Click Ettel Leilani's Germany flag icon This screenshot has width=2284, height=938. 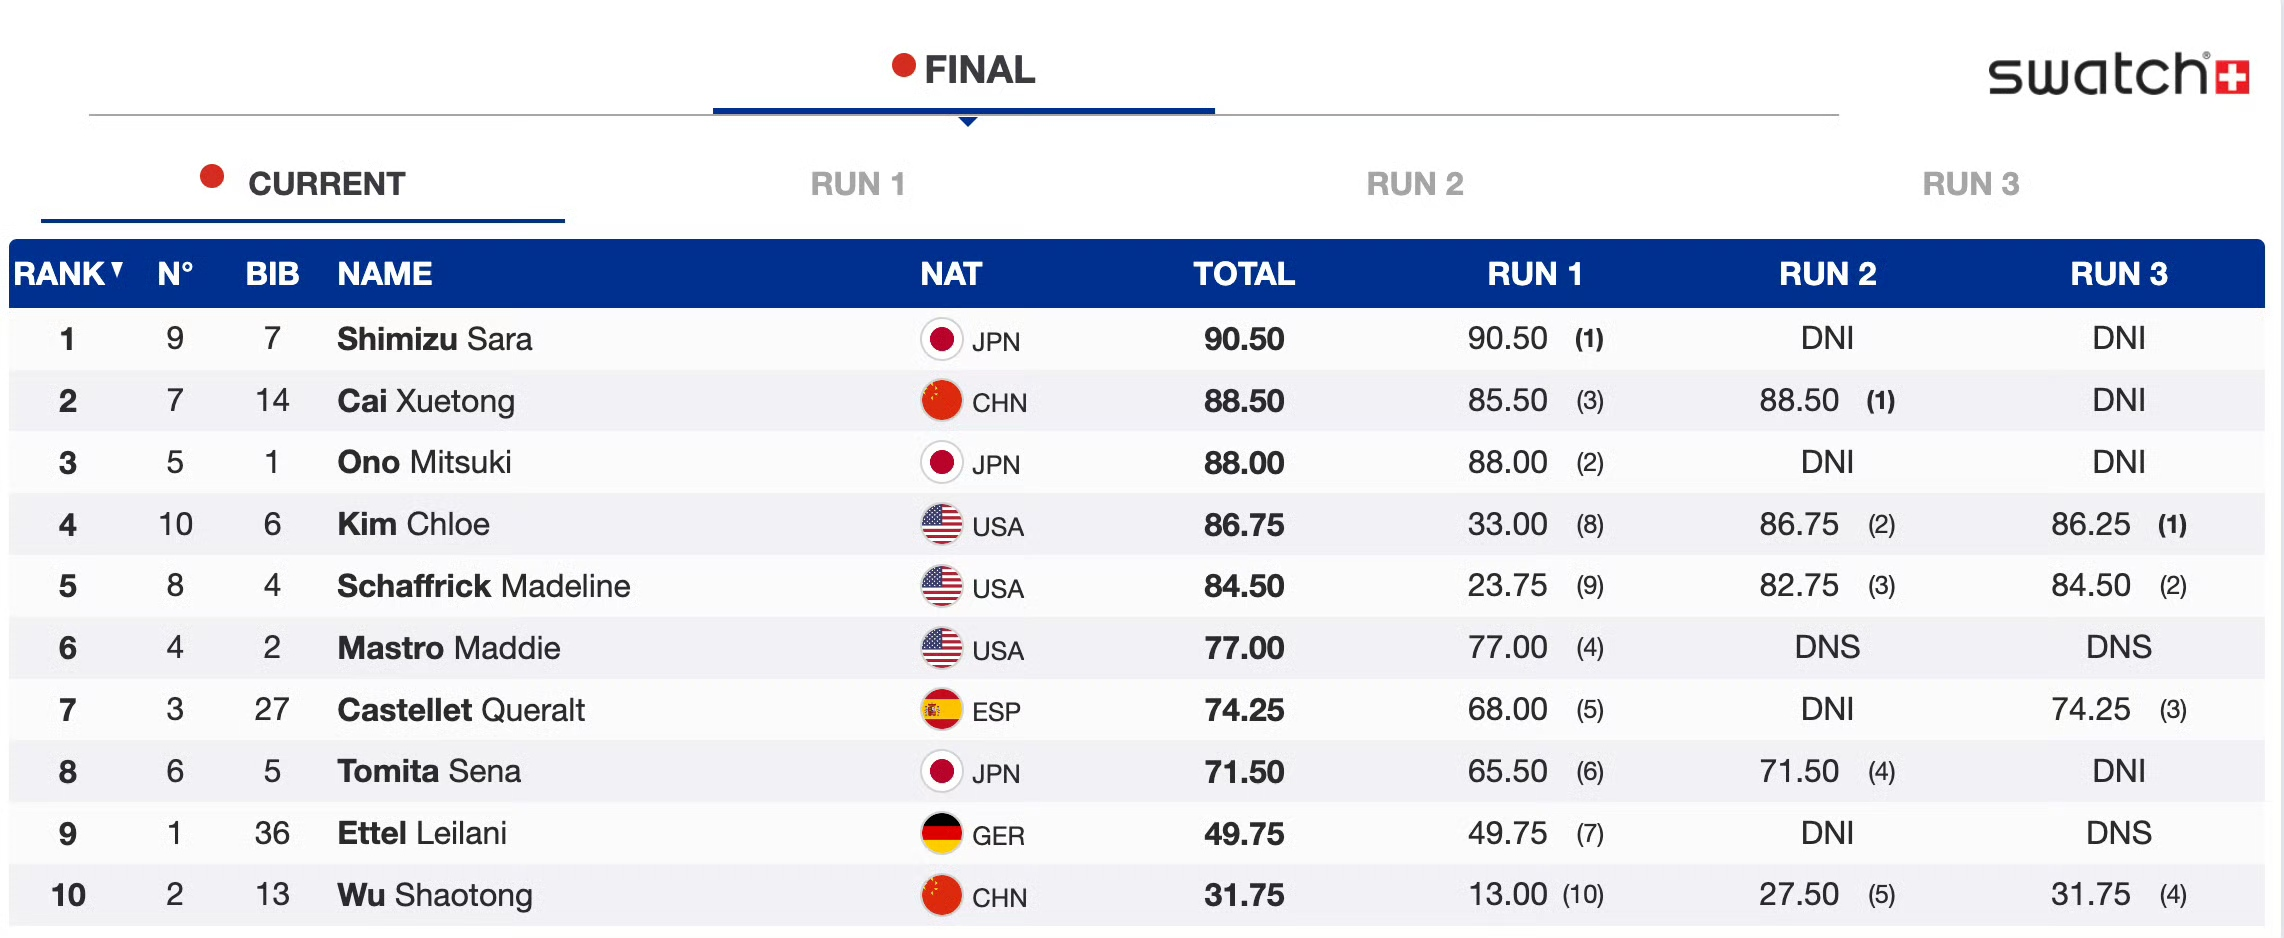tap(941, 834)
